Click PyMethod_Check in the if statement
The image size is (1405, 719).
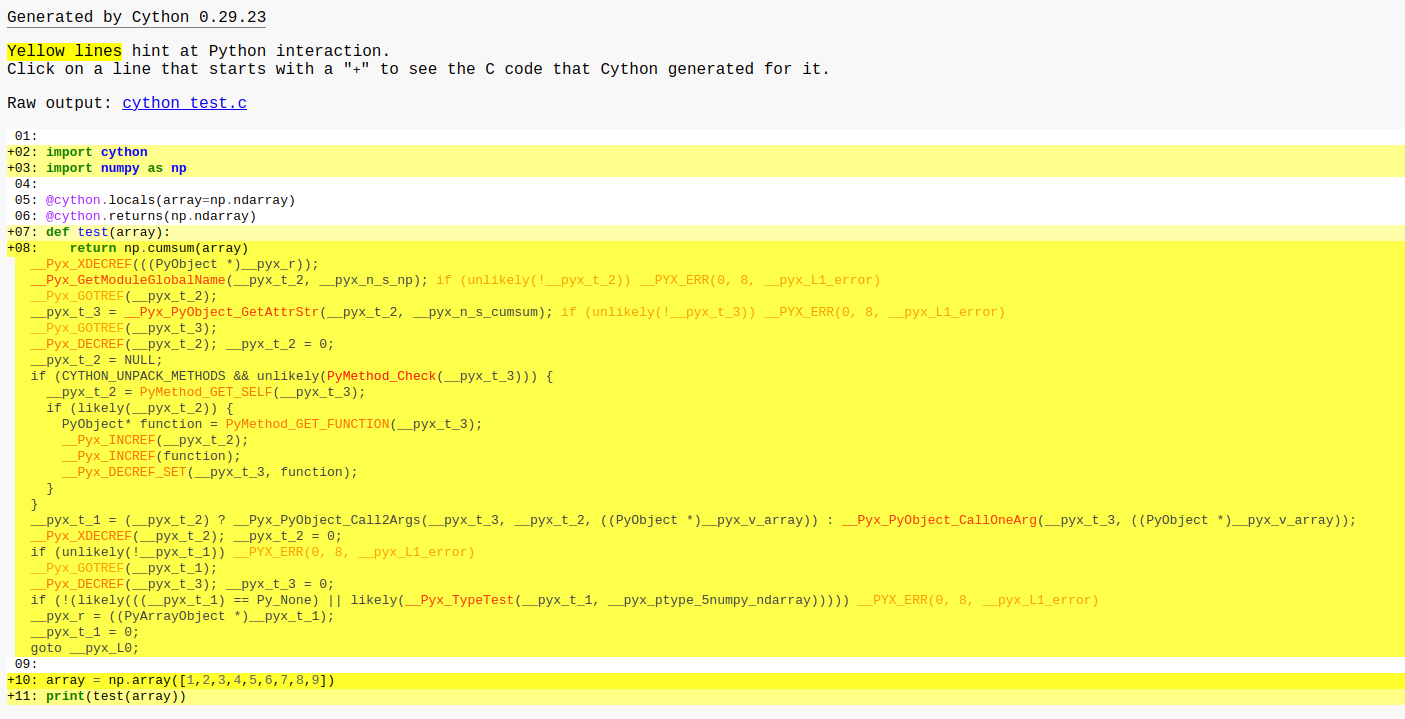point(388,376)
